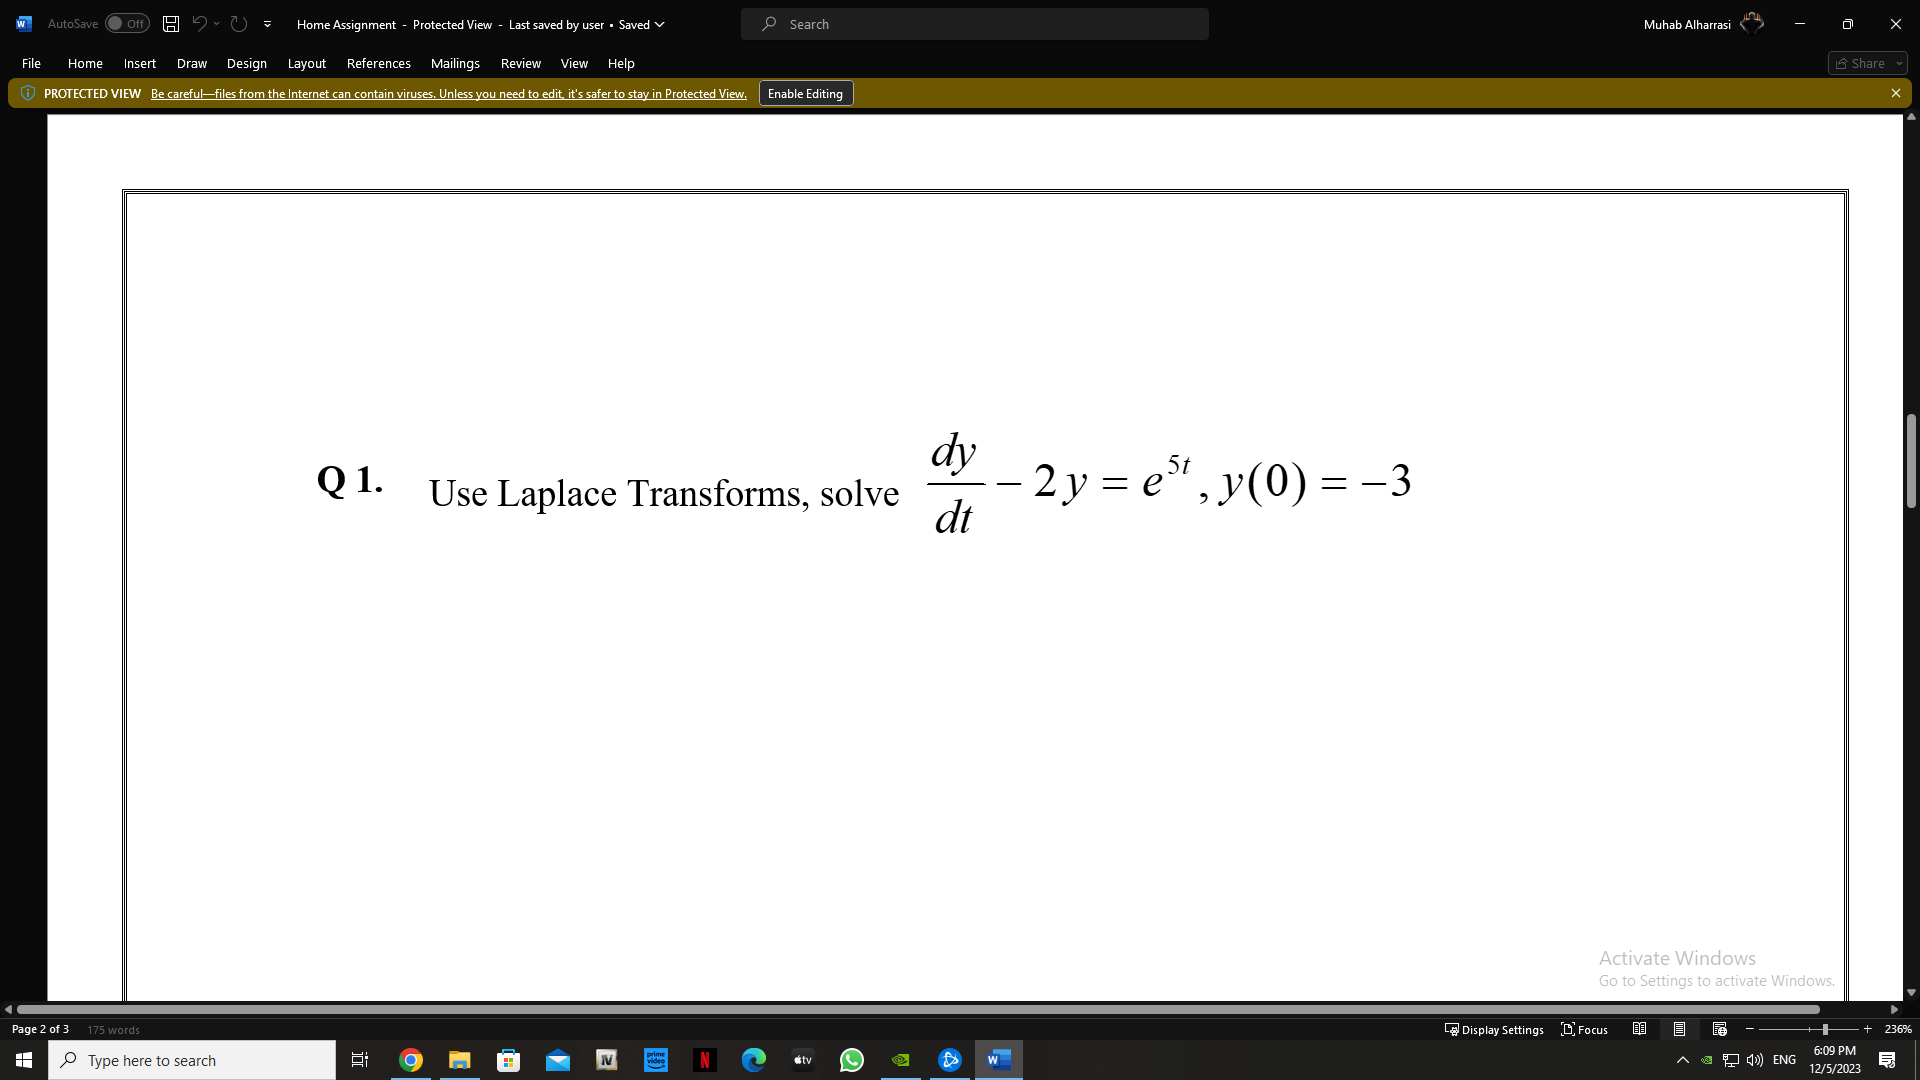The image size is (1920, 1080).
Task: Enable Focus mode from the status bar
Action: pos(1584,1029)
